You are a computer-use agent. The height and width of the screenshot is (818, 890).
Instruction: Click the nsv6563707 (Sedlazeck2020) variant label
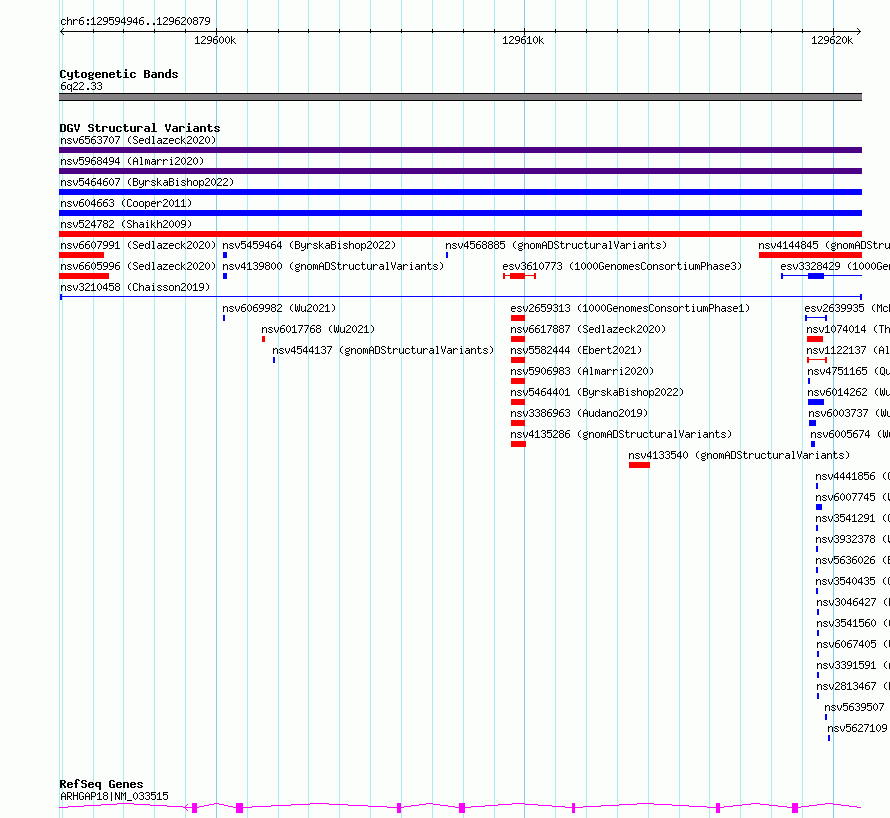[x=138, y=140]
